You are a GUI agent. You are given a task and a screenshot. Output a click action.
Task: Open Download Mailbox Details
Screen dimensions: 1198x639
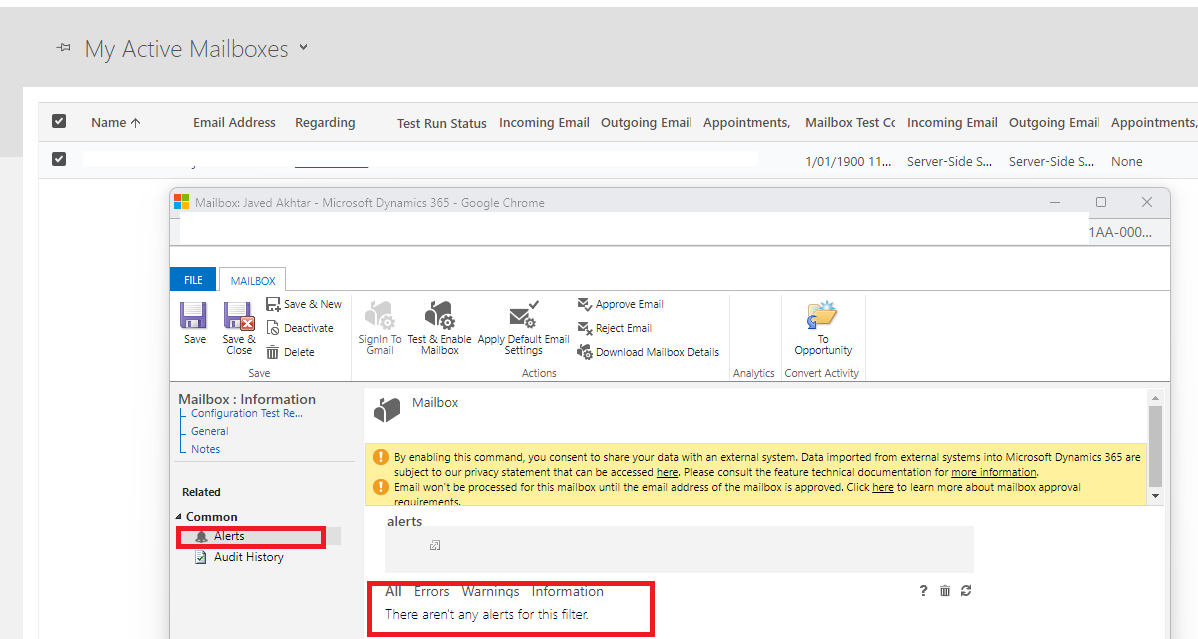coord(648,351)
